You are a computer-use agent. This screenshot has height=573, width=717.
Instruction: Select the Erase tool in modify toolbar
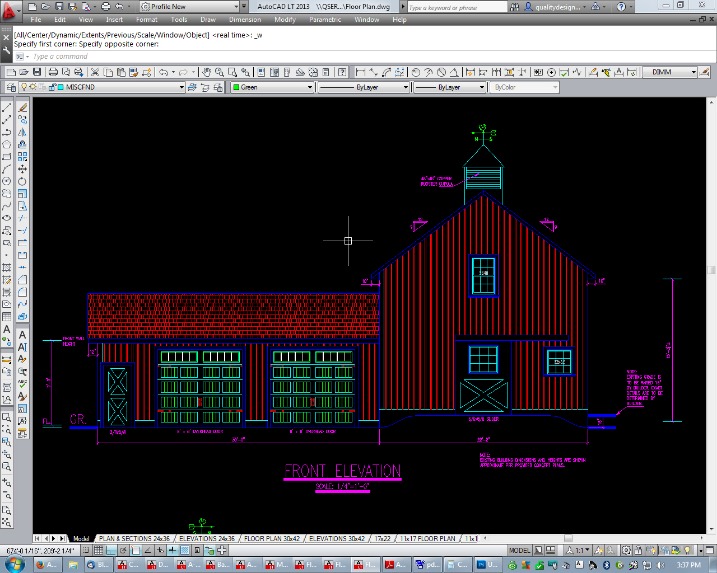point(22,108)
